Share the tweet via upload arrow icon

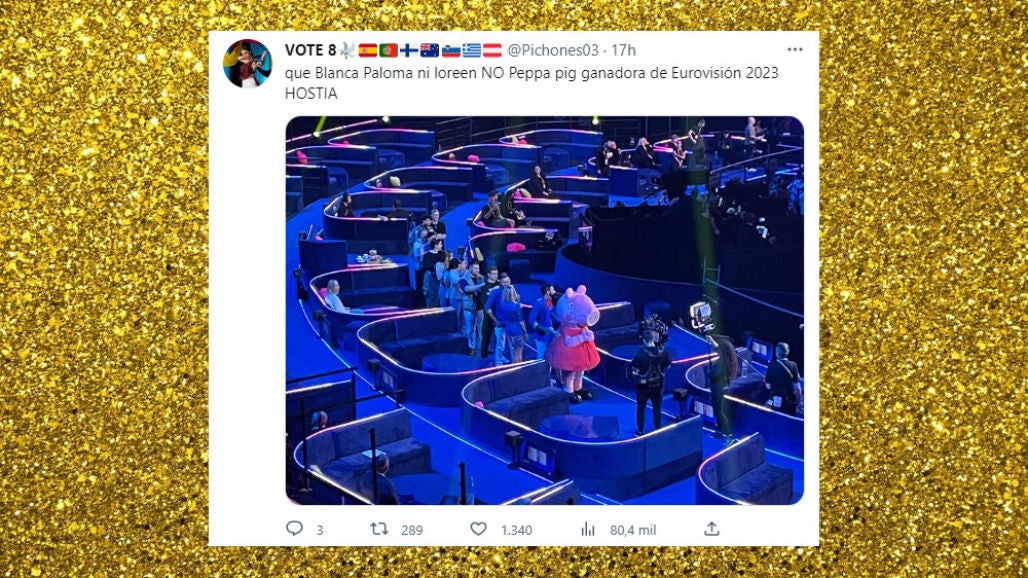pos(712,529)
